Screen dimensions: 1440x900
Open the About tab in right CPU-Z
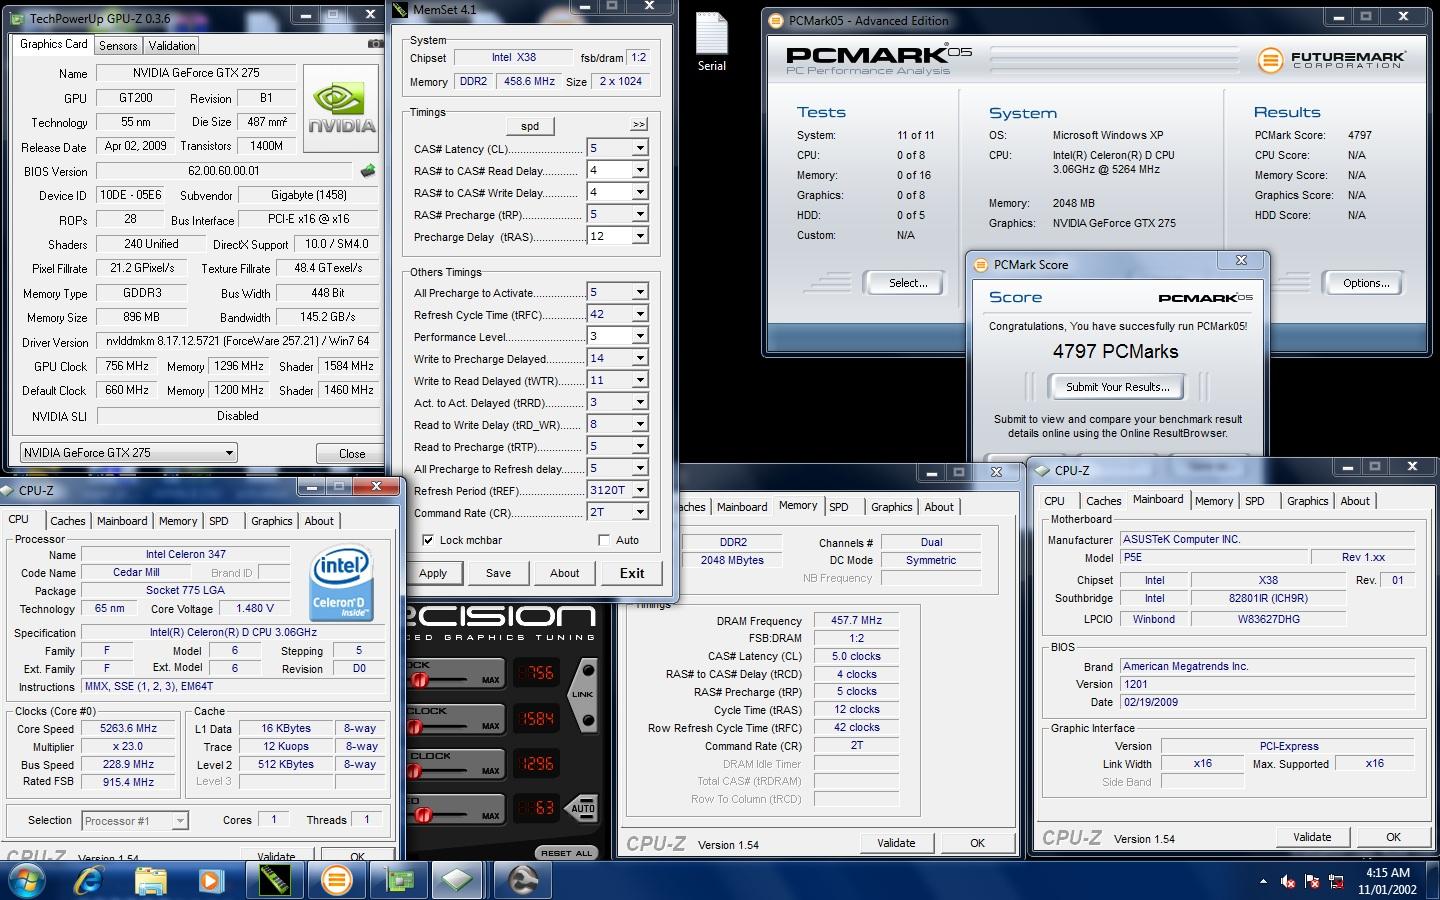1355,501
